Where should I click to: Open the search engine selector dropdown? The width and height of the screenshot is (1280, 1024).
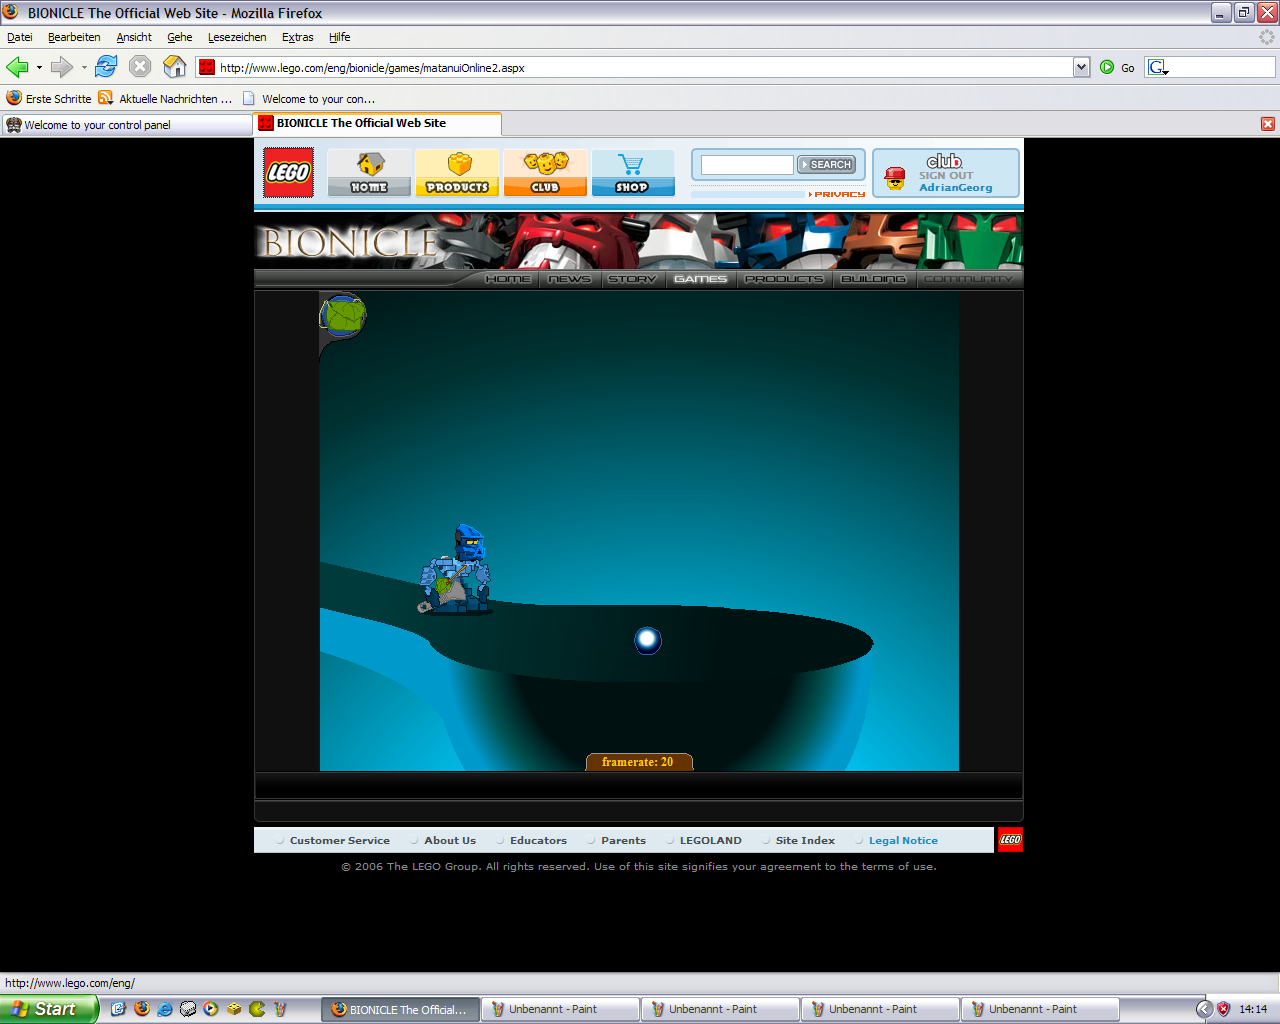point(1158,67)
